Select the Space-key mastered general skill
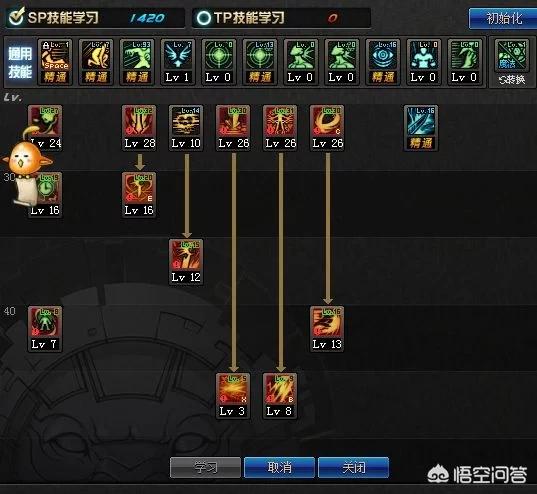The width and height of the screenshot is (537, 494). (x=55, y=62)
